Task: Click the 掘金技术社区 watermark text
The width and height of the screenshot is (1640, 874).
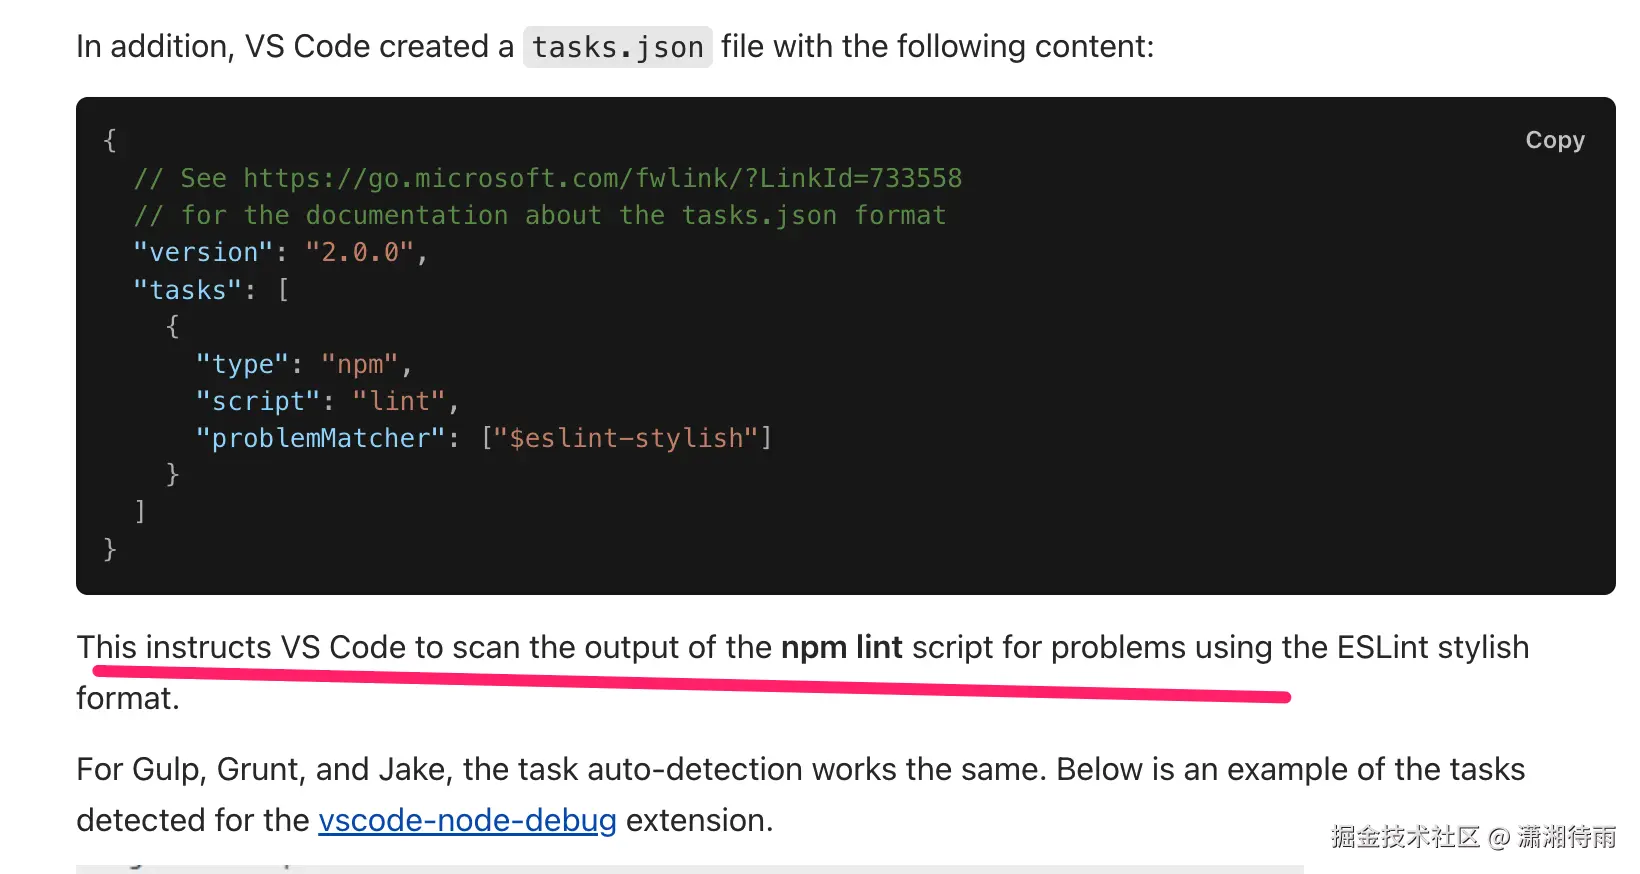Action: point(1404,836)
